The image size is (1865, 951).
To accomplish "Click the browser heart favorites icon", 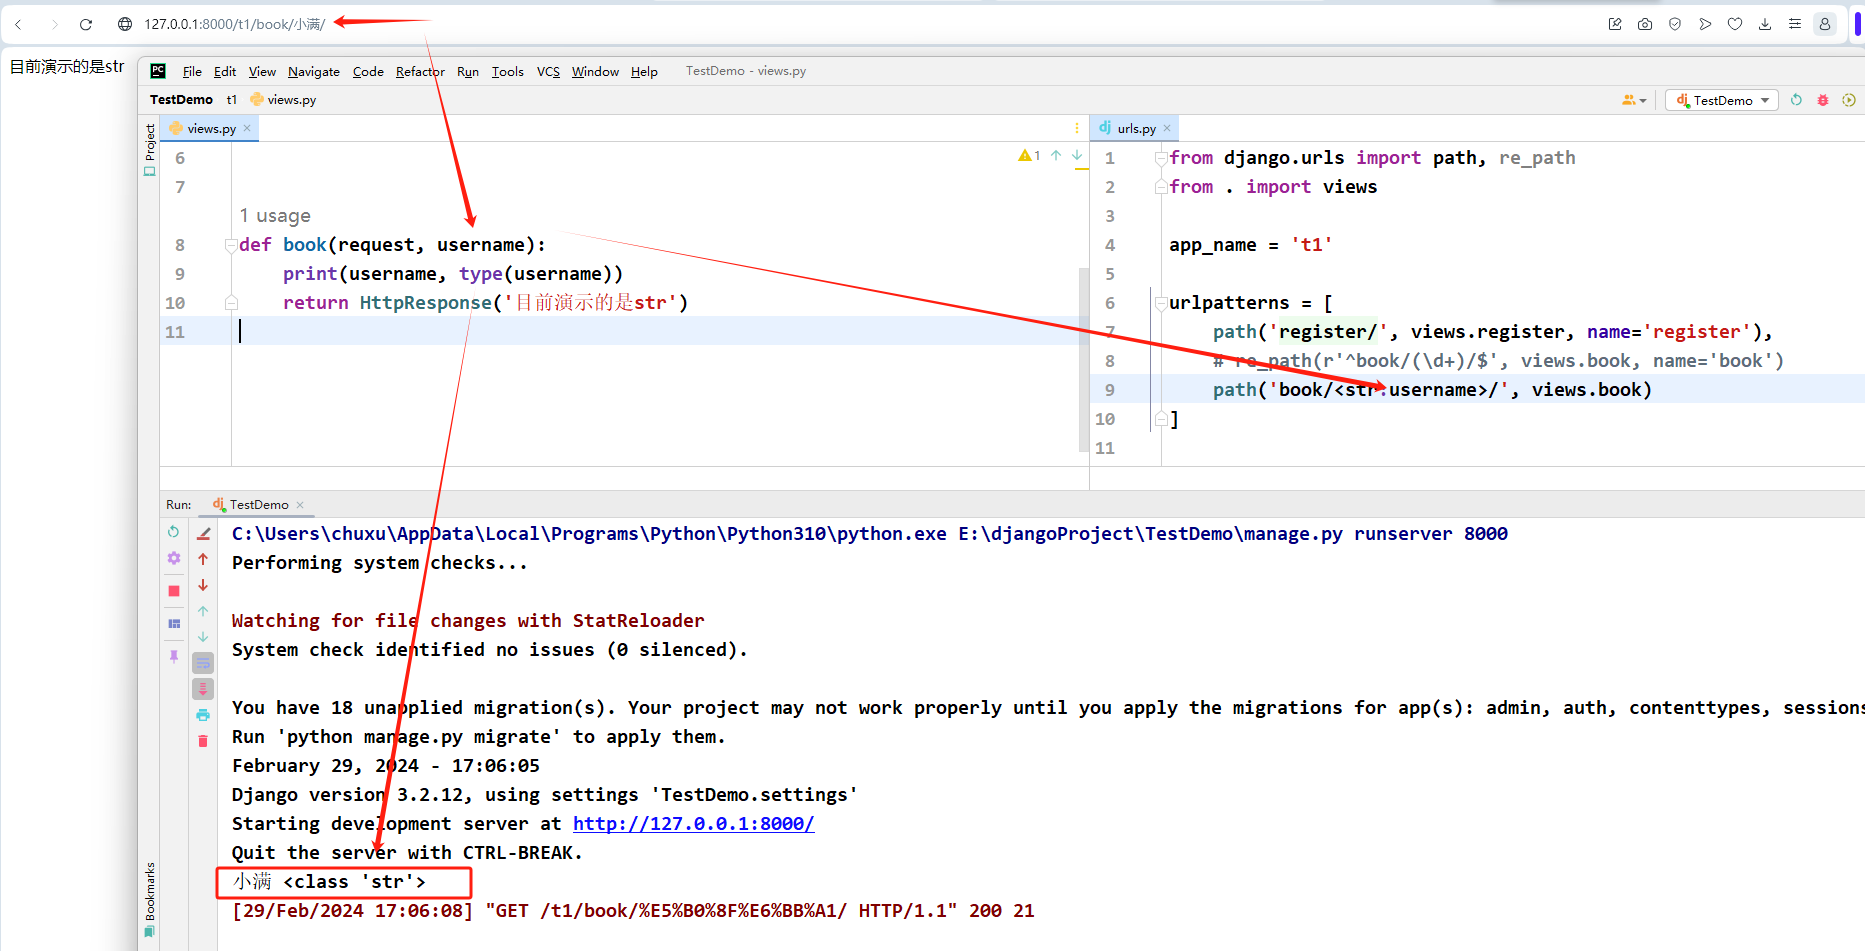I will (1735, 24).
